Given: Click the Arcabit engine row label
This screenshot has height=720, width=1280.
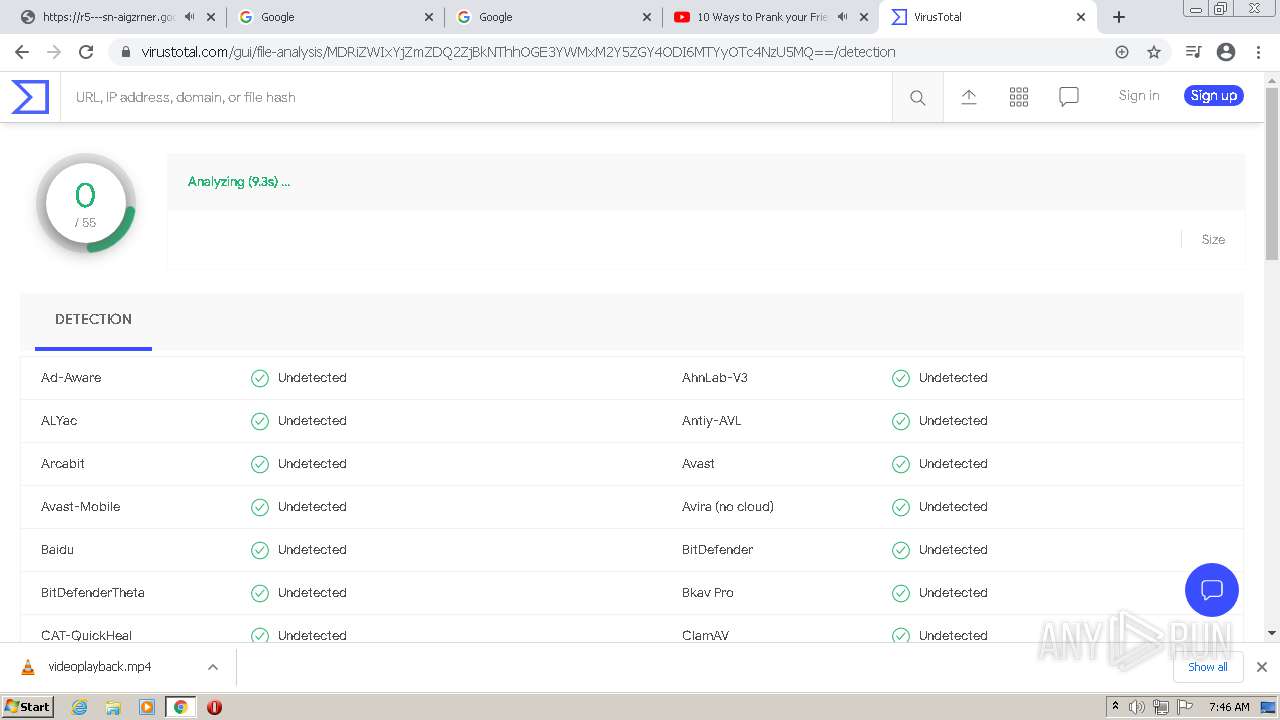Looking at the screenshot, I should pyautogui.click(x=63, y=464).
